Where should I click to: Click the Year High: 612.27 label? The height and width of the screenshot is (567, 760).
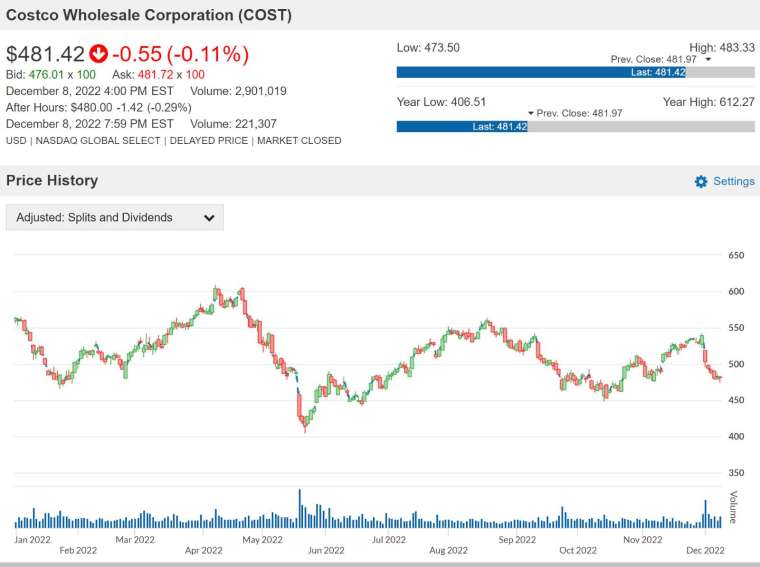pos(709,102)
